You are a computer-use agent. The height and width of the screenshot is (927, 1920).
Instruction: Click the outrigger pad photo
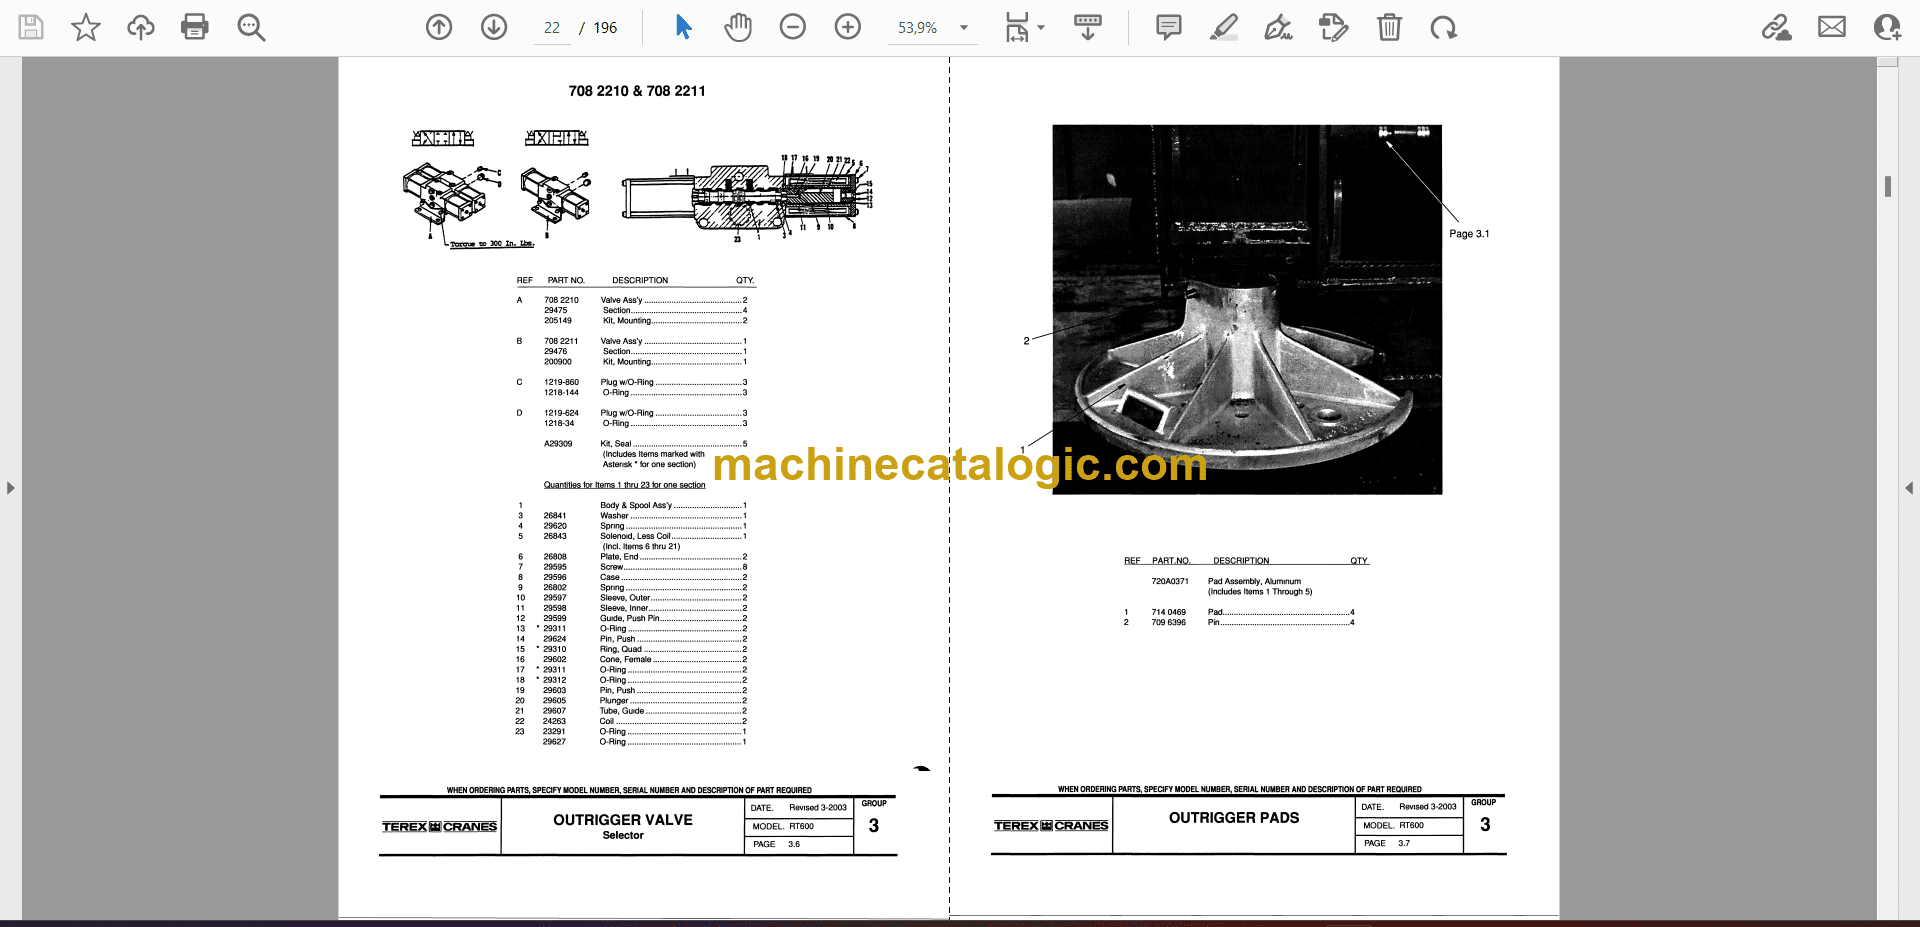point(1247,309)
